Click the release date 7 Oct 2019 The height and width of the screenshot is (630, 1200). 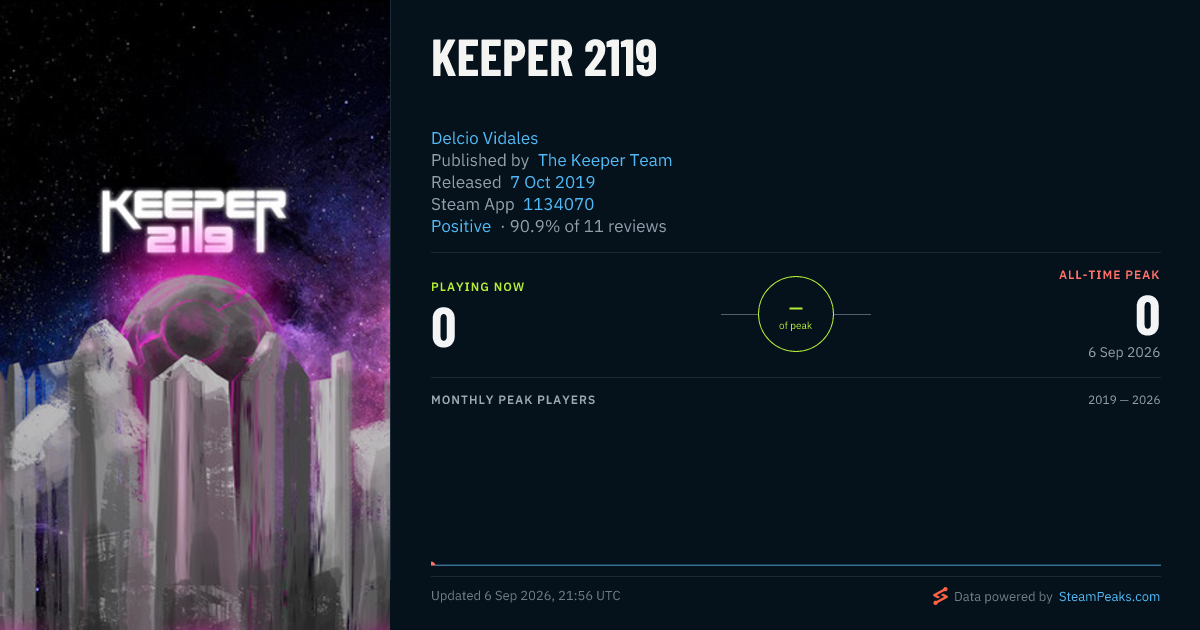pyautogui.click(x=552, y=182)
